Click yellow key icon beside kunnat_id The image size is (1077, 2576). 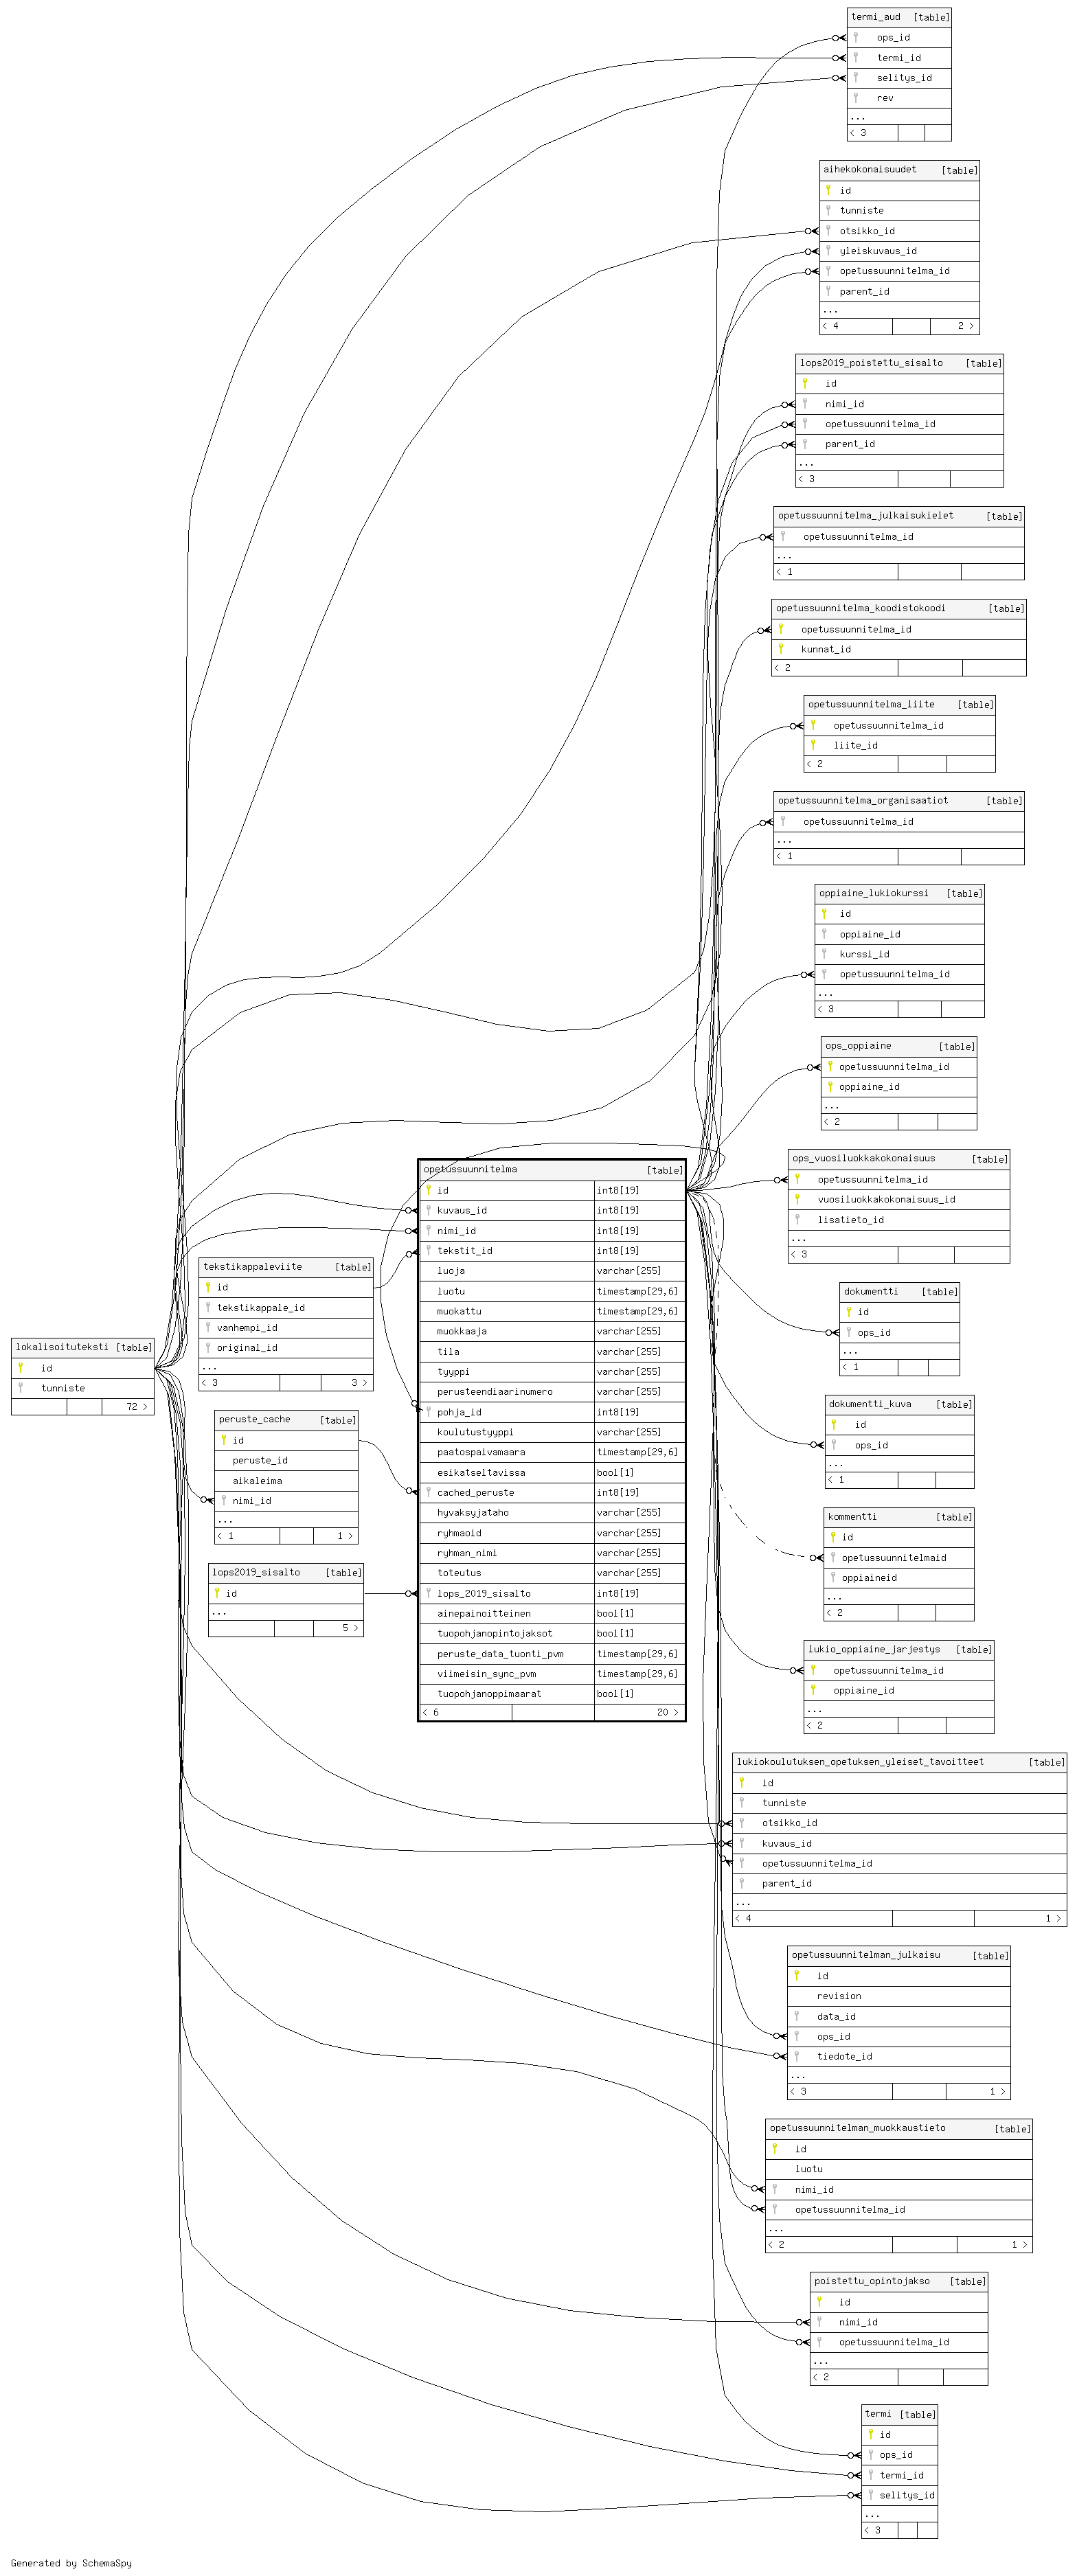point(781,649)
